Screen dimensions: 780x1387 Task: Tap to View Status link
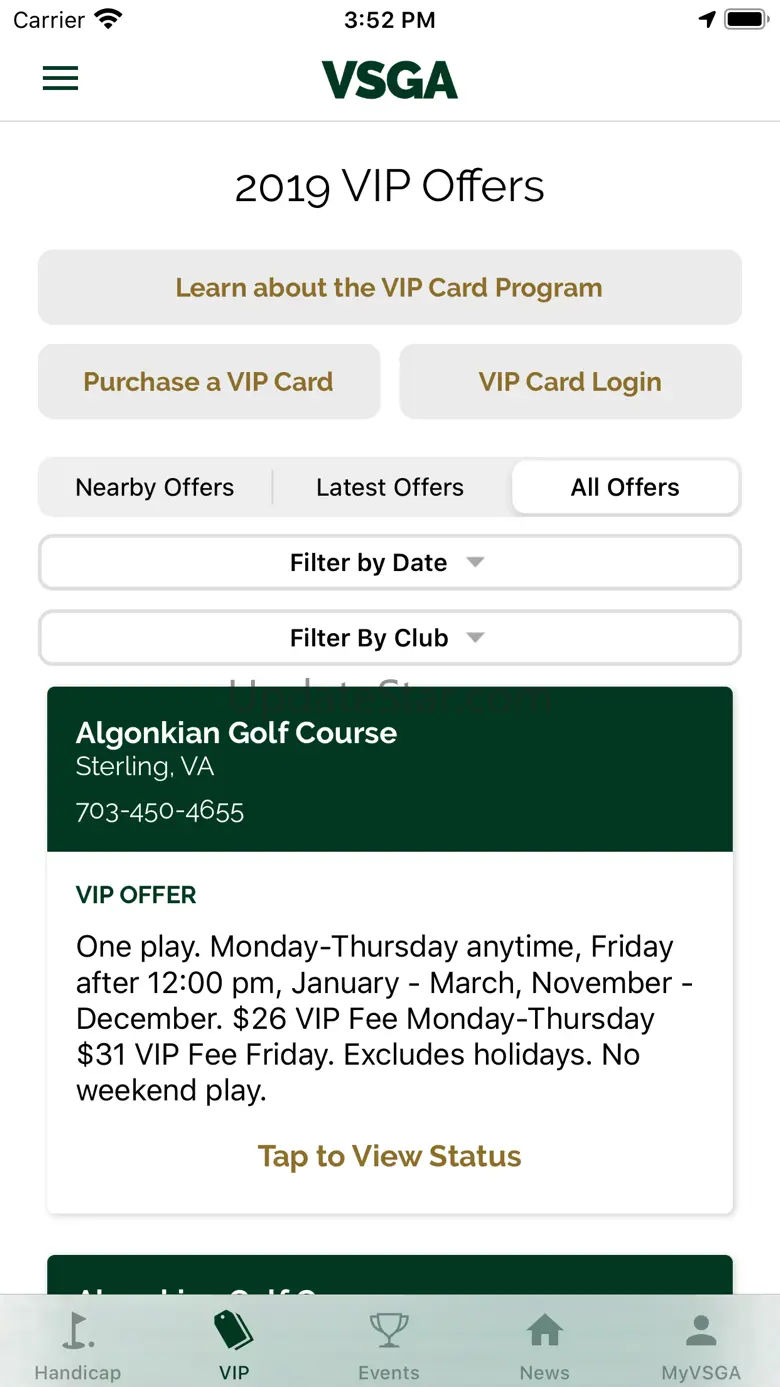click(390, 1156)
